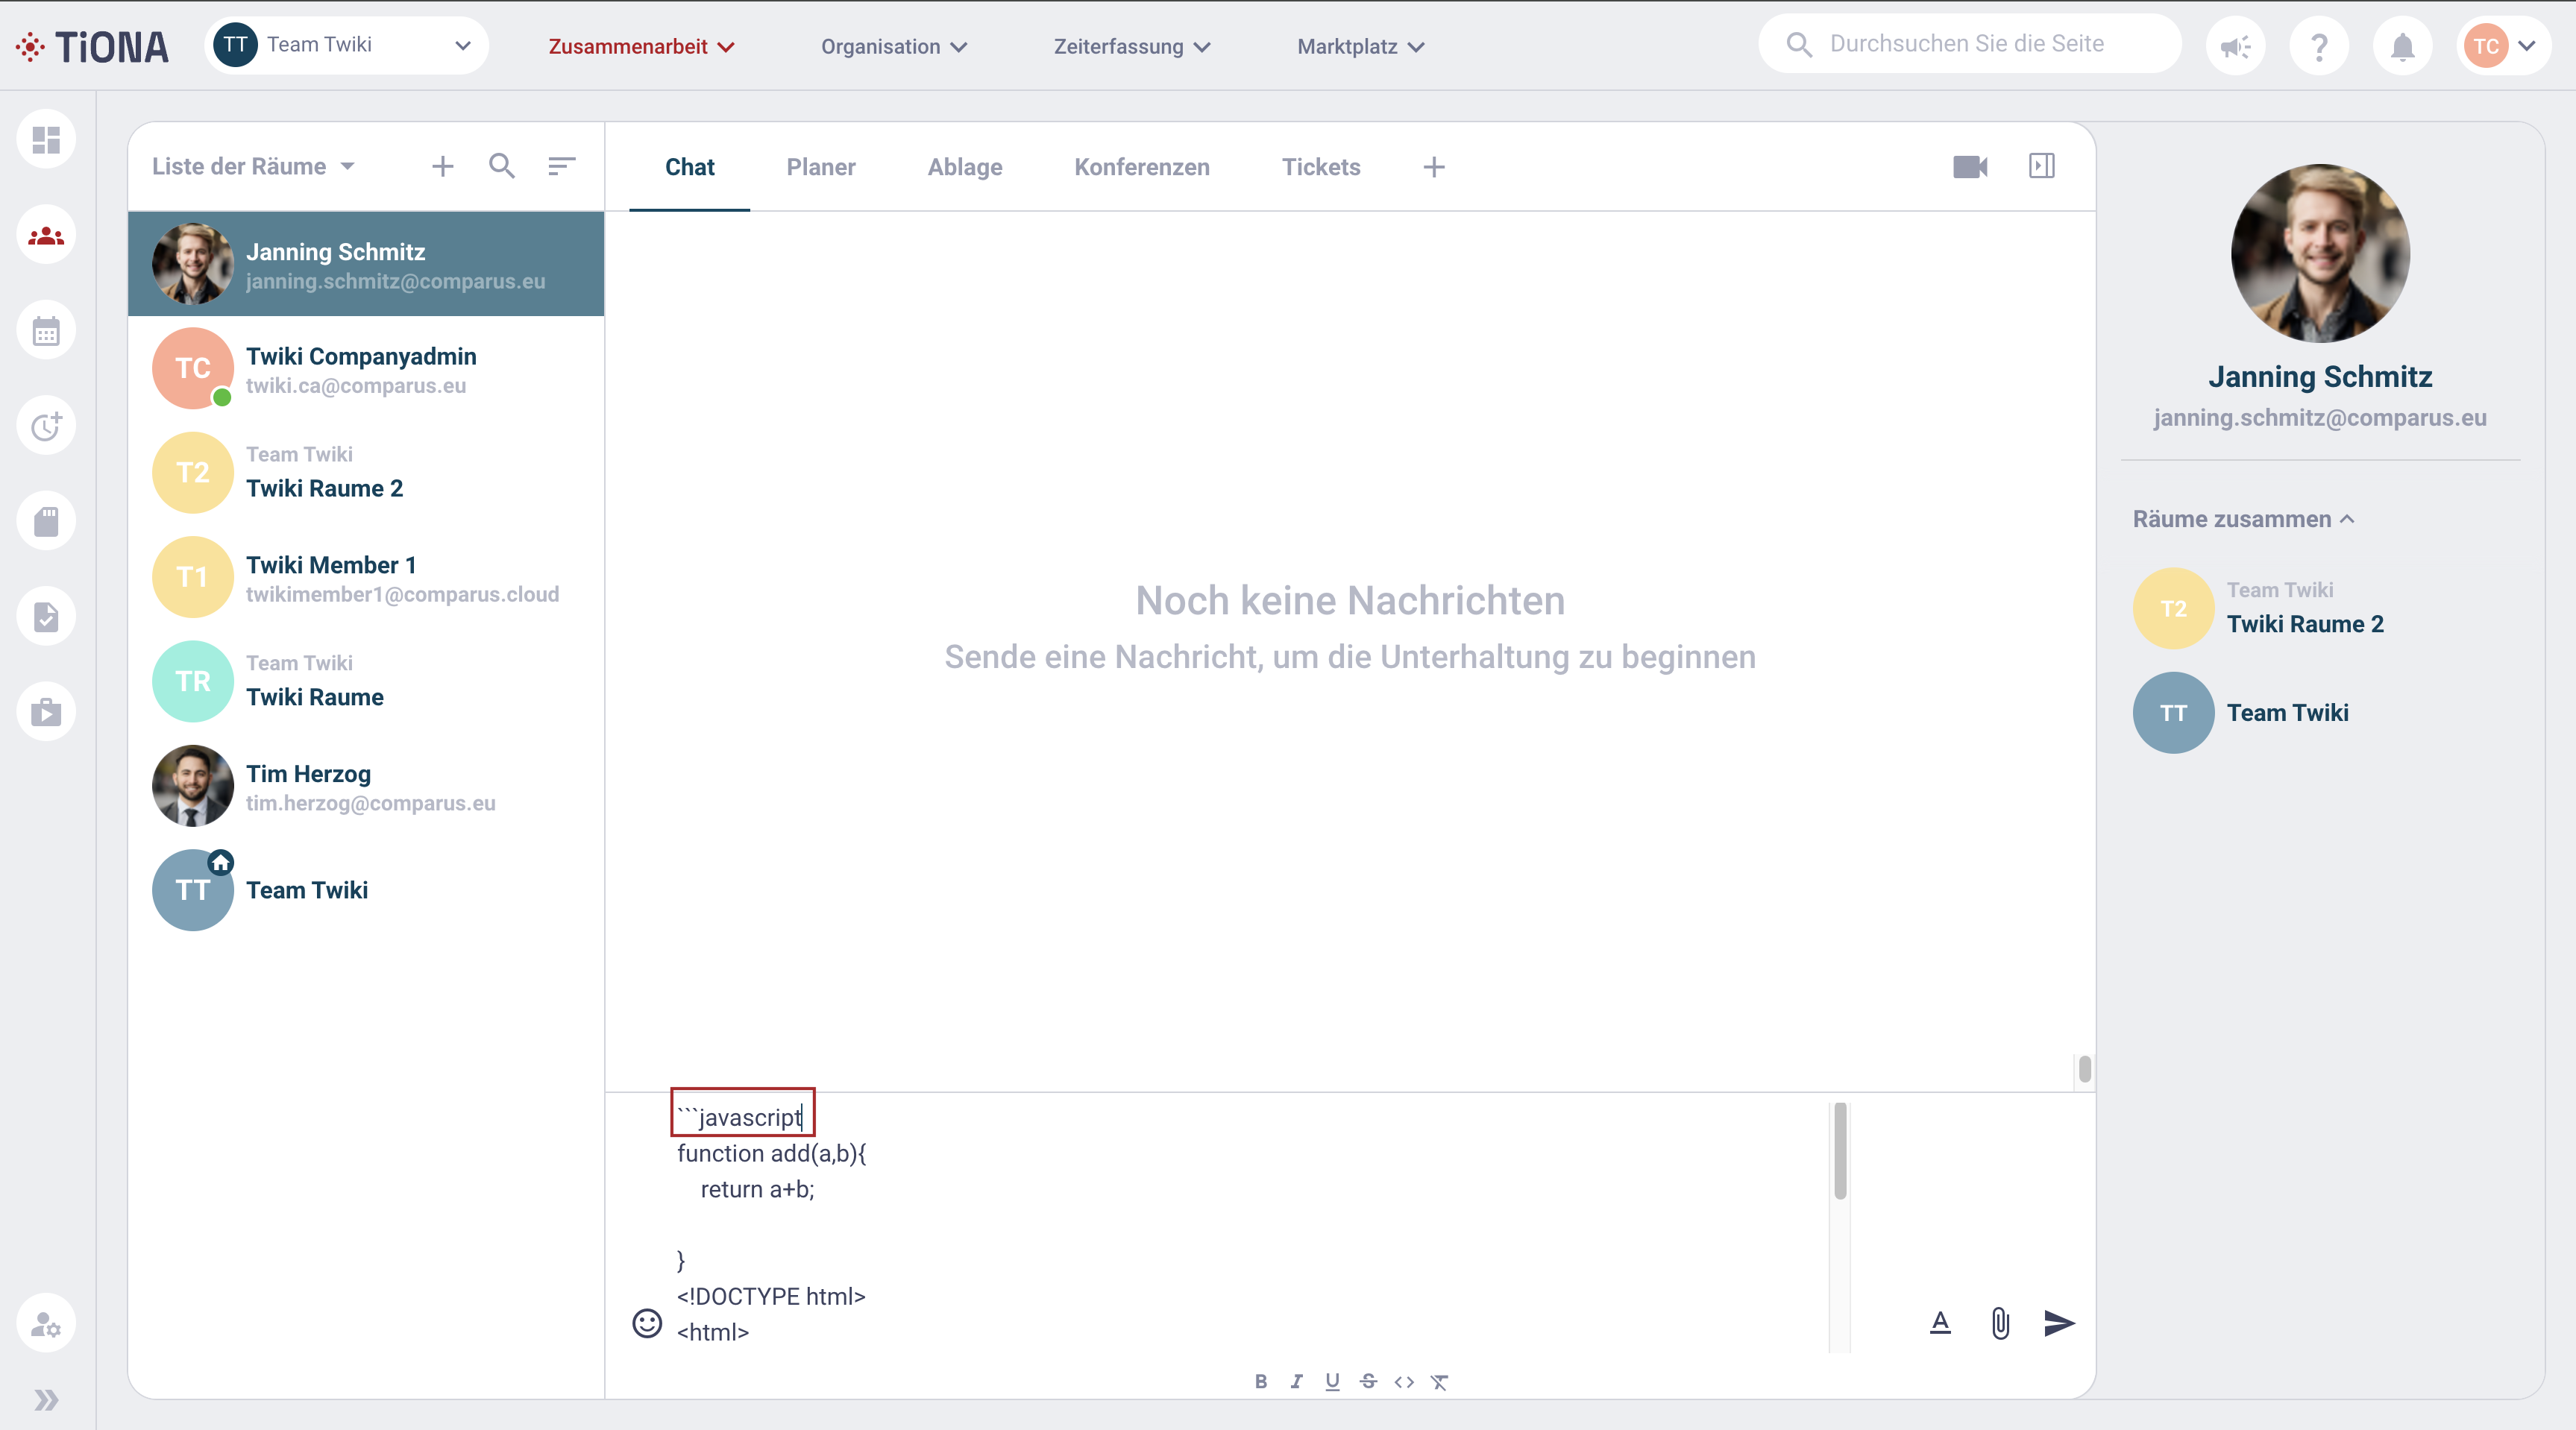
Task: Open the Organisation menu
Action: pos(893,47)
